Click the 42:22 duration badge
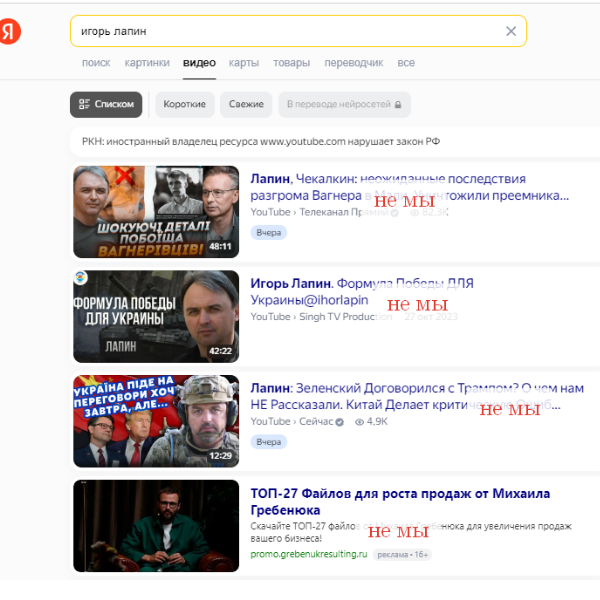The height and width of the screenshot is (600, 600). pyautogui.click(x=220, y=351)
